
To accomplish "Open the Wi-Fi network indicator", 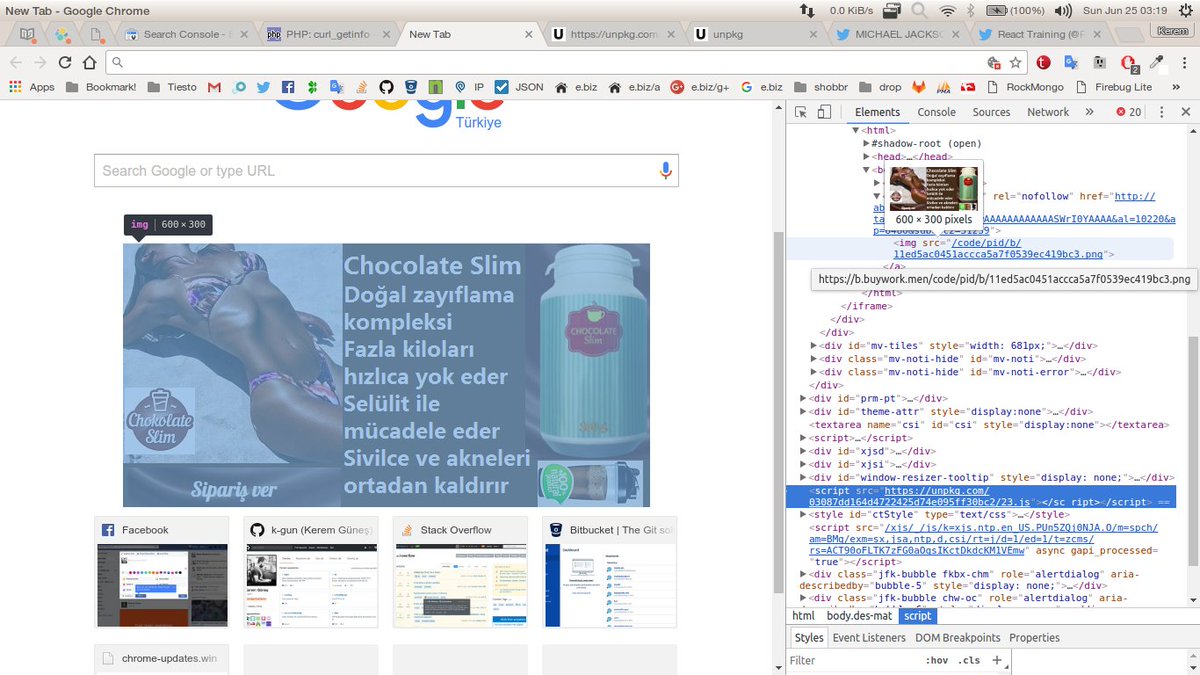I will point(947,11).
